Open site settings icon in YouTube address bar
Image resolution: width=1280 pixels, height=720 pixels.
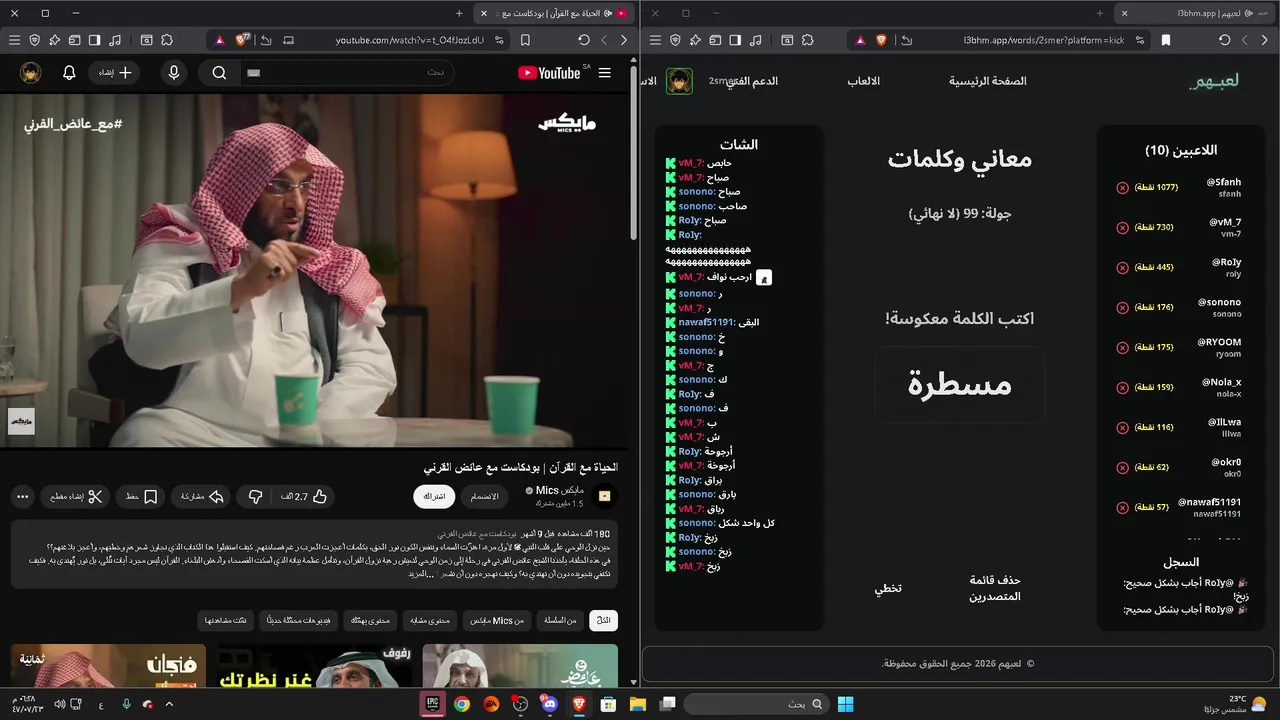pos(499,40)
